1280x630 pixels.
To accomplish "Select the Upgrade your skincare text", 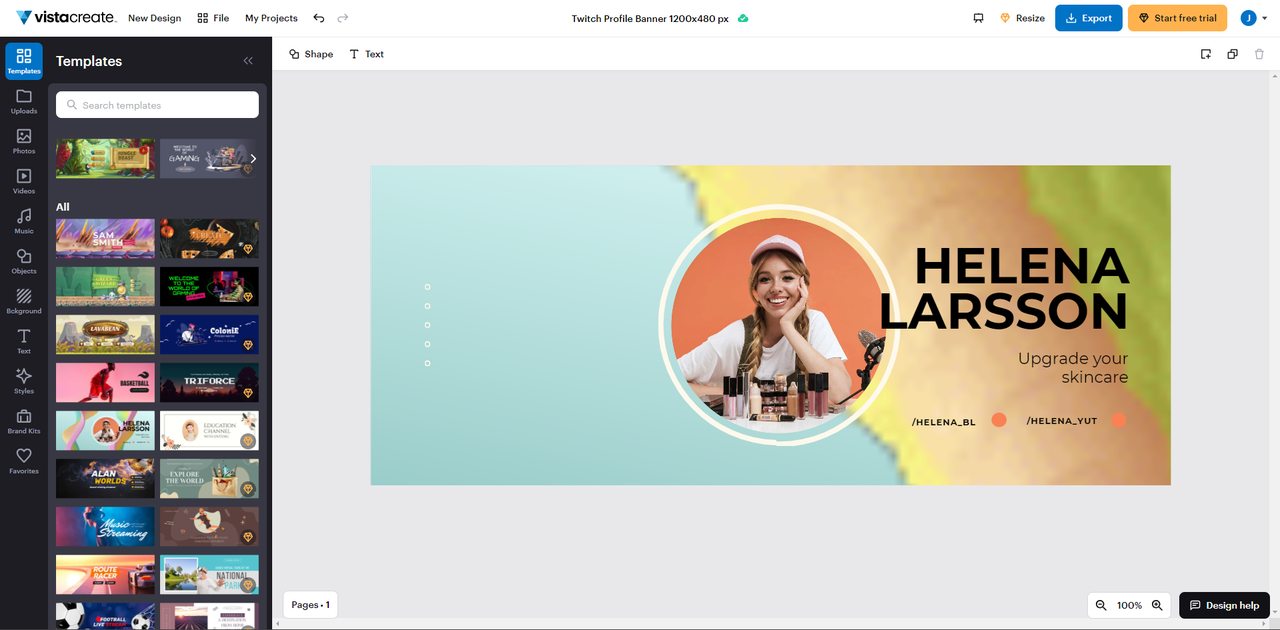I will pyautogui.click(x=1073, y=367).
